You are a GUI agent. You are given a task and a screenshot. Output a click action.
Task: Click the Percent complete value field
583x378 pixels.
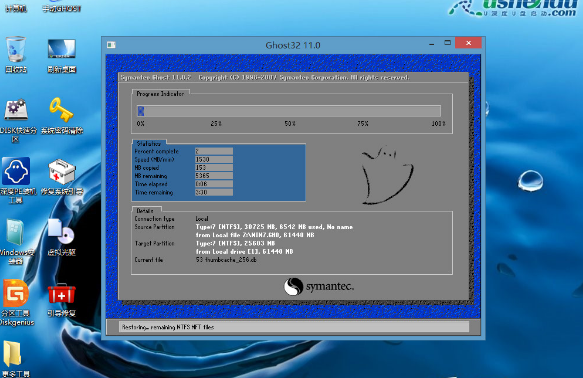point(214,151)
